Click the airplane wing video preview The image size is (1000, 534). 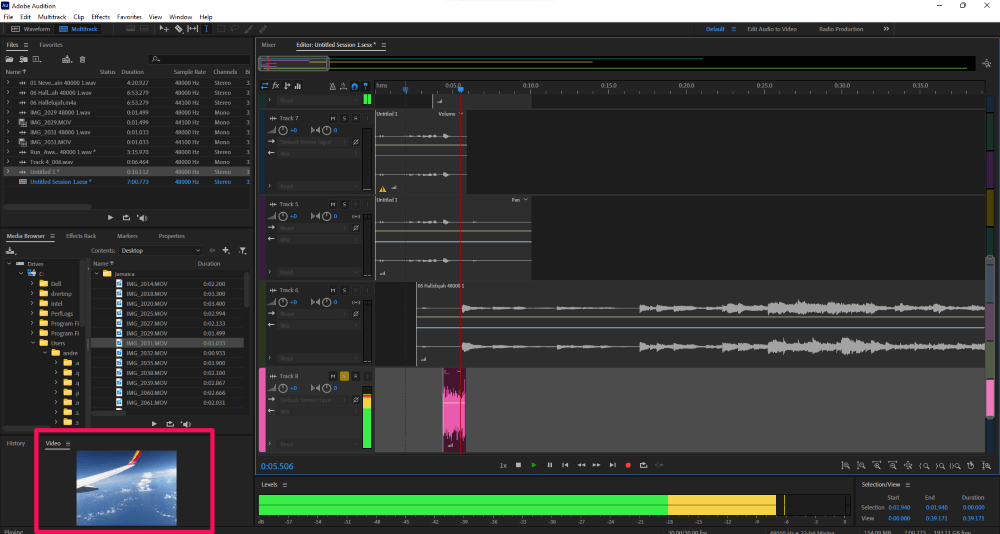point(126,487)
